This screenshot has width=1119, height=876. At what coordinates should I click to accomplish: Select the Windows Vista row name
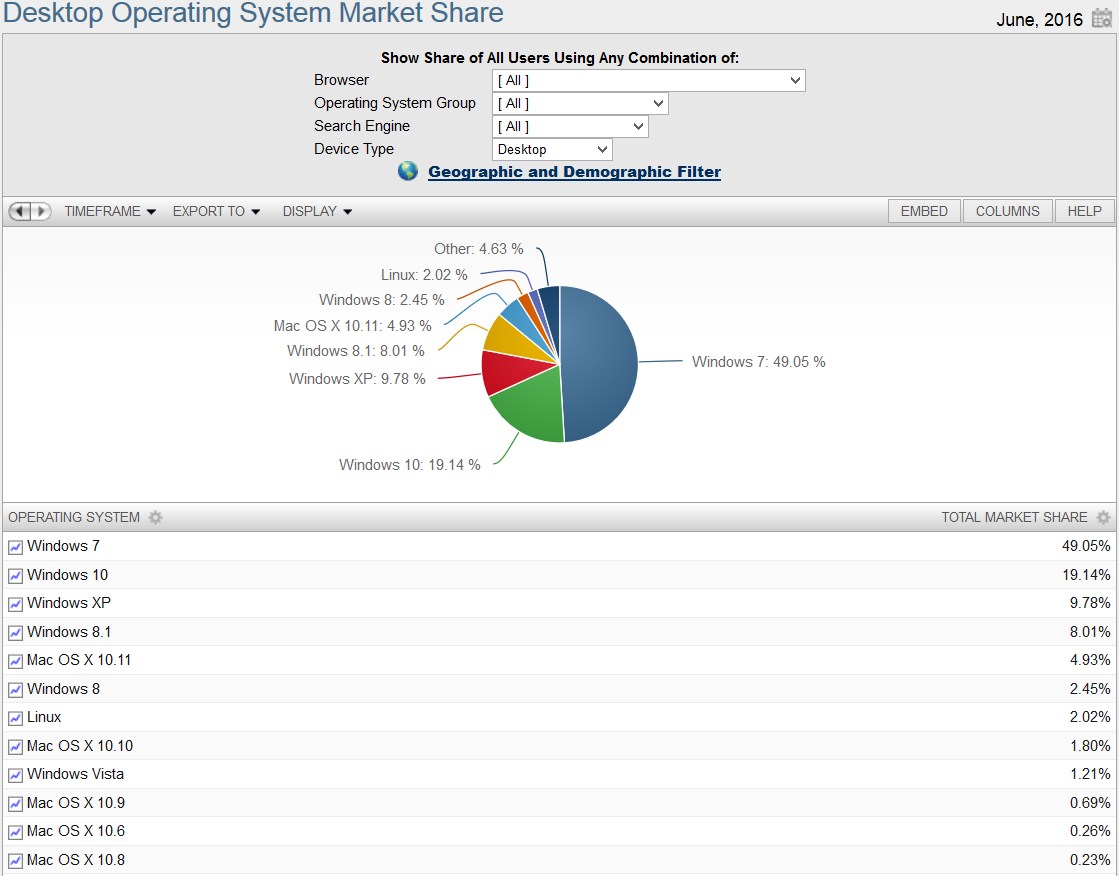76,775
